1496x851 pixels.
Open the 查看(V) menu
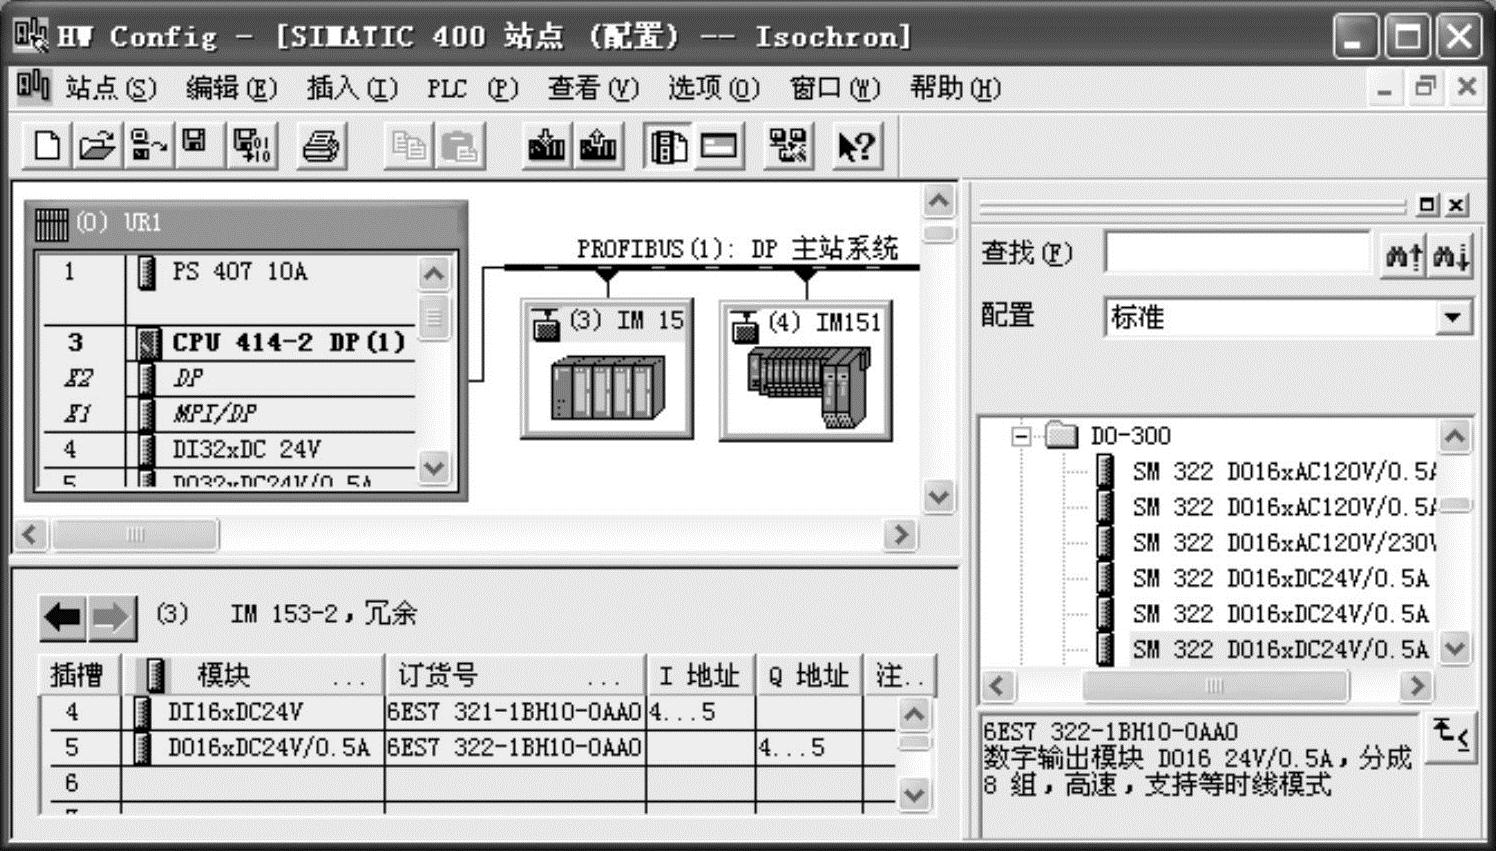point(593,89)
